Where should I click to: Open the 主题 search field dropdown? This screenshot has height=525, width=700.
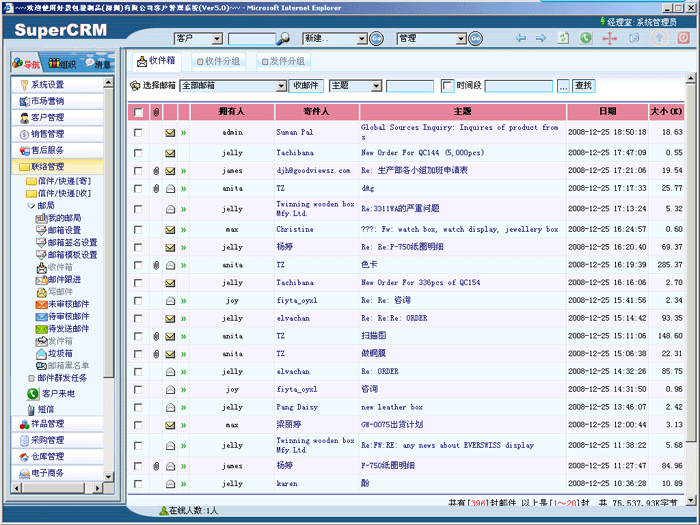pos(355,86)
